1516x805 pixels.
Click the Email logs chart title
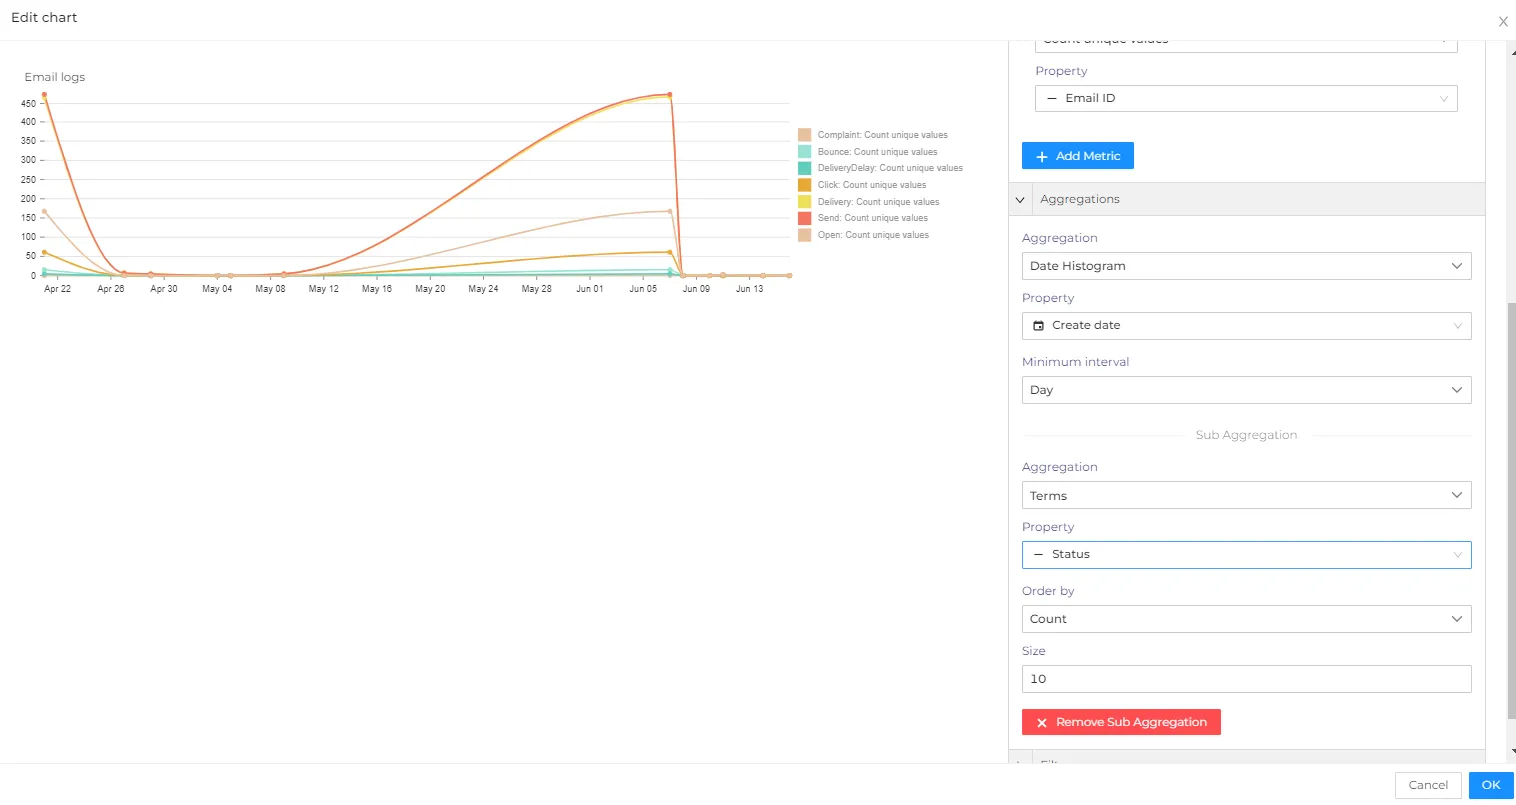coord(55,77)
